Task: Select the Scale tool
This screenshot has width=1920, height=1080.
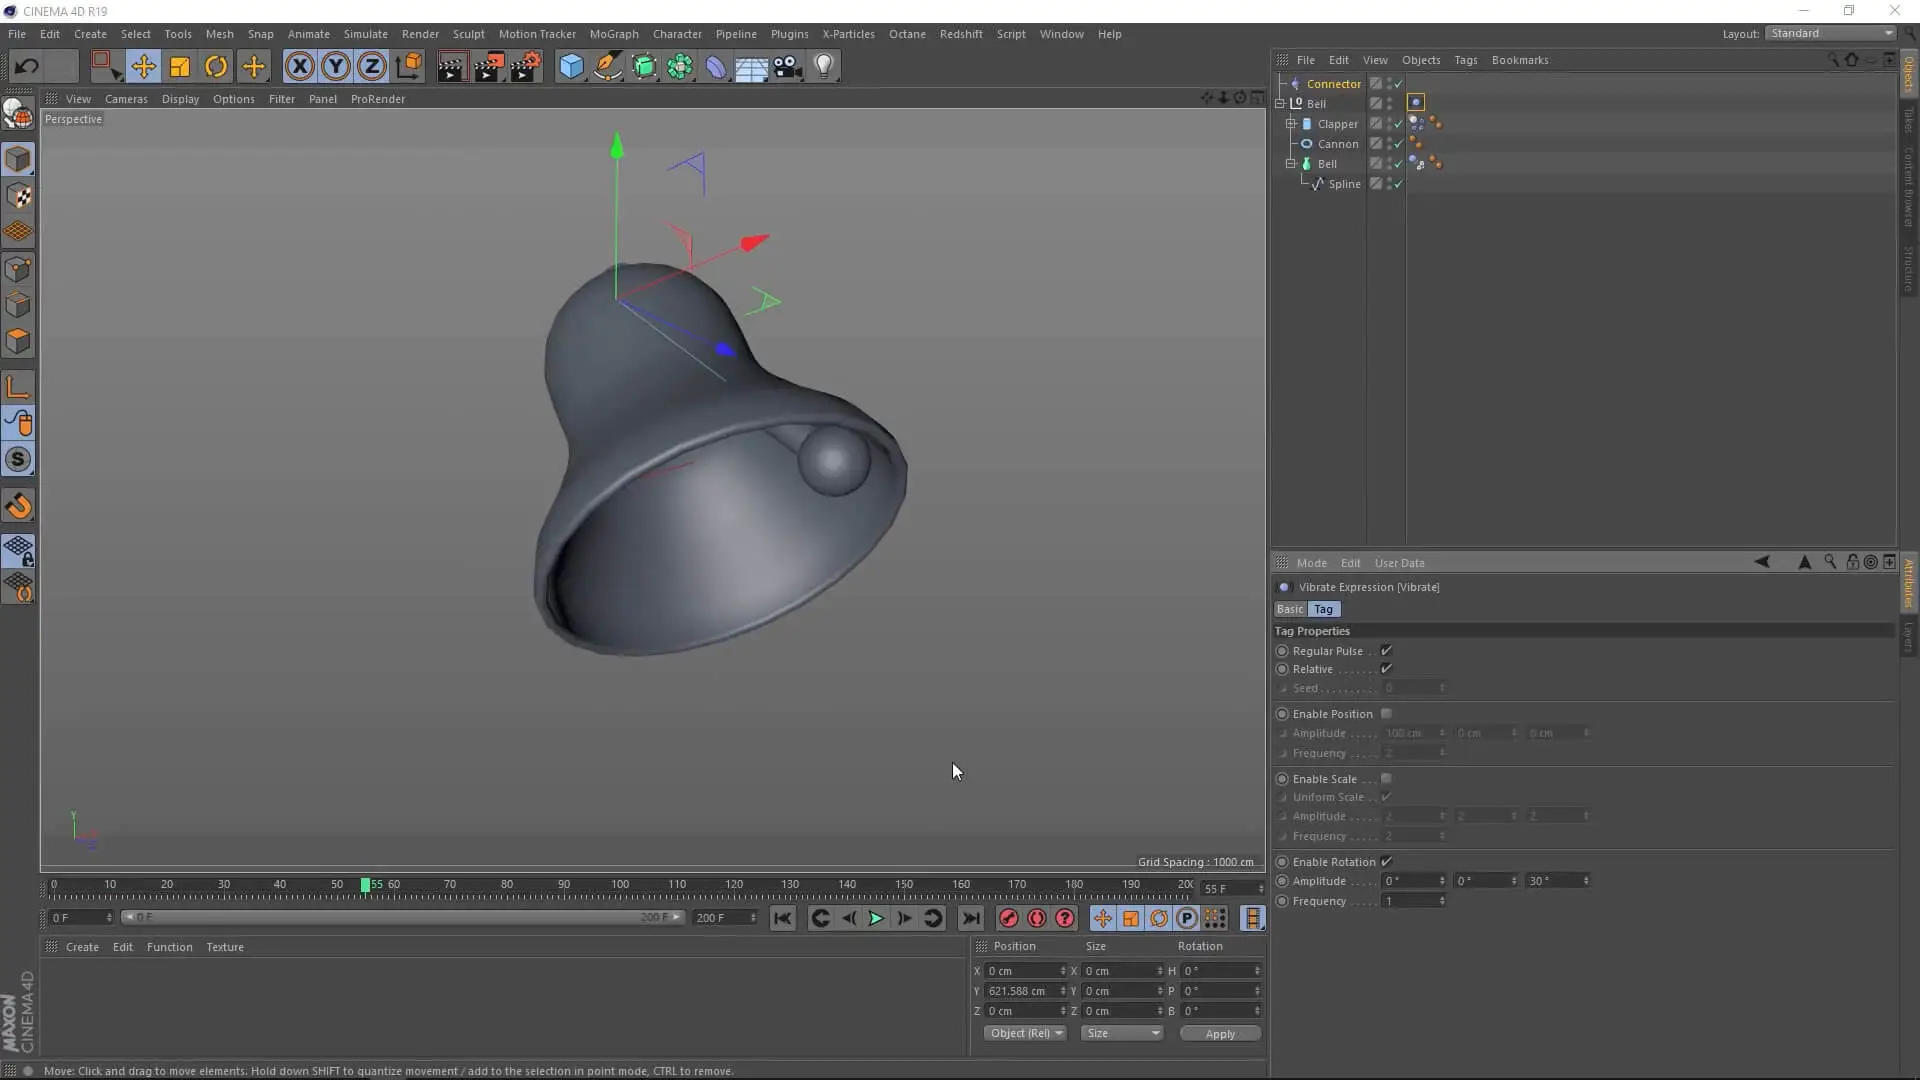Action: point(180,67)
